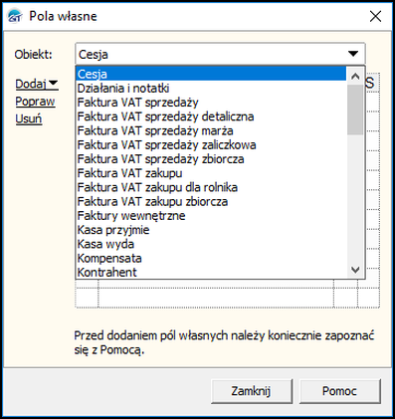Close the Pola własne dialog
Image resolution: width=395 pixels, height=419 pixels.
tap(375, 16)
